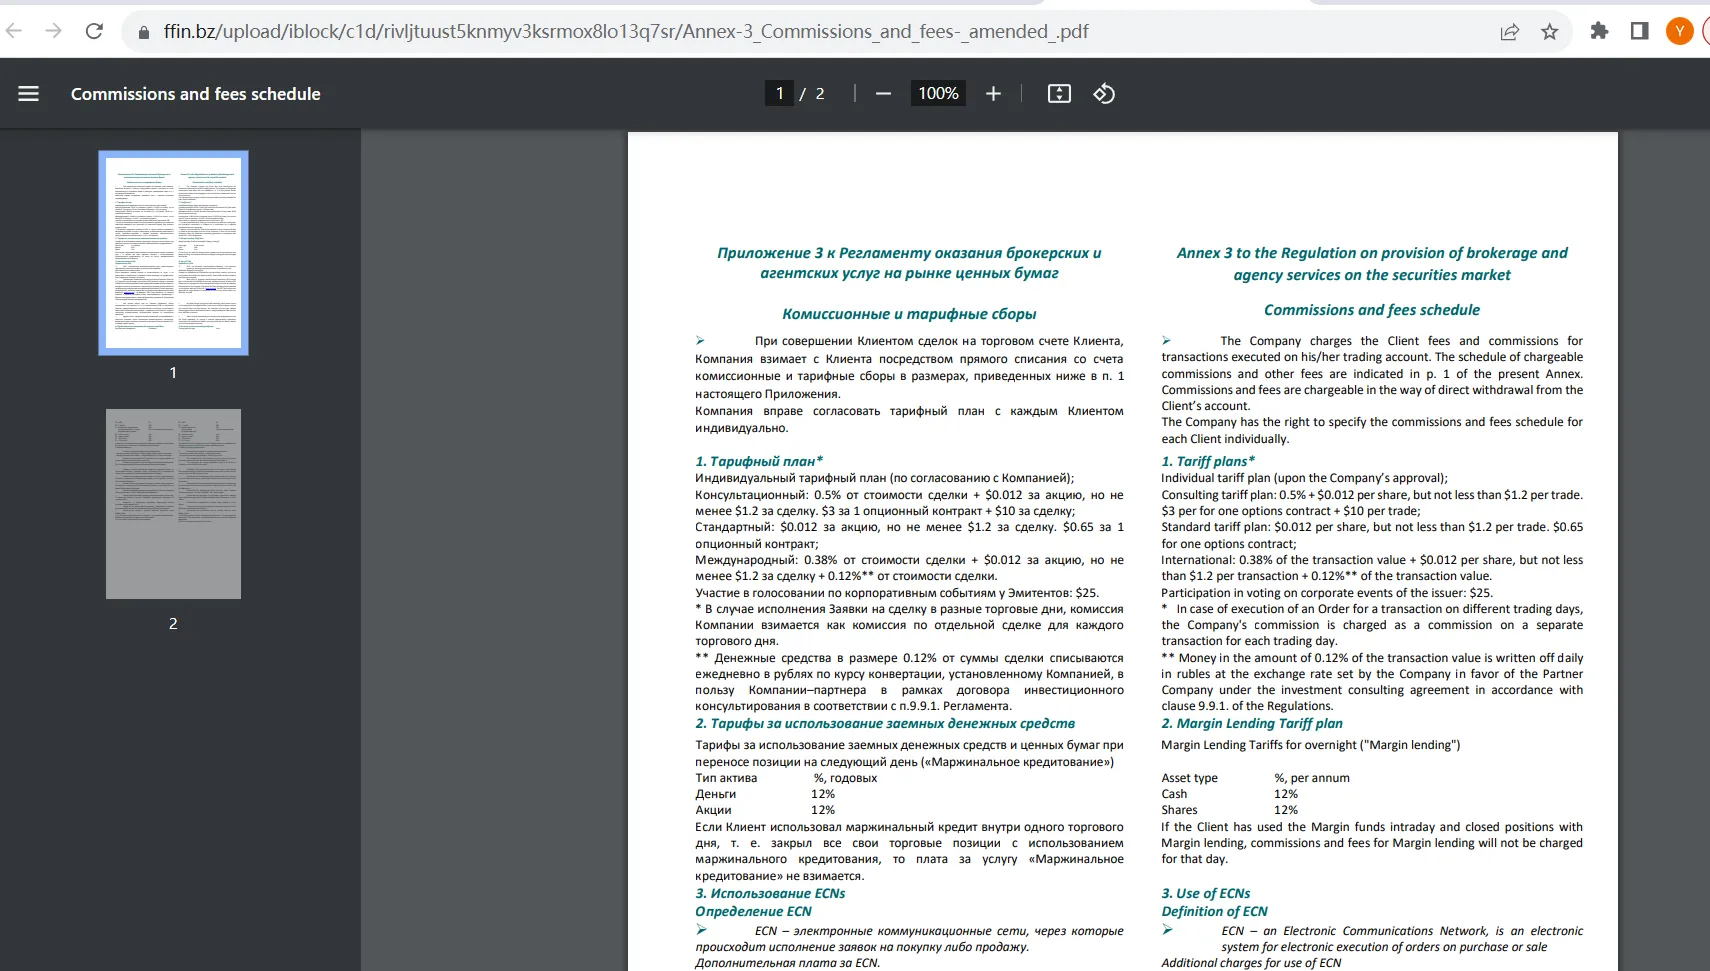1710x971 pixels.
Task: Click the '1. Tariff plans*' heading
Action: tap(1208, 461)
